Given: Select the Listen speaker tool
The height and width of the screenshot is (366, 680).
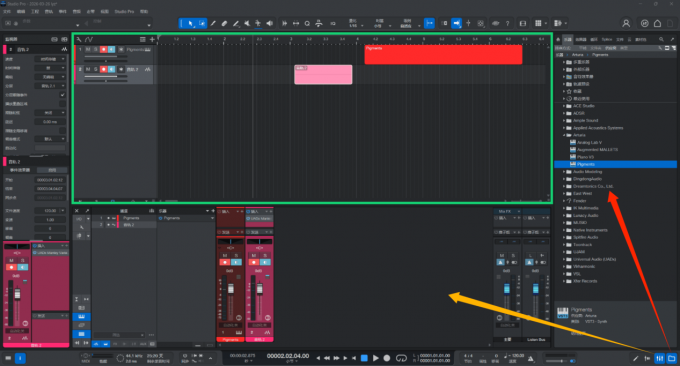Looking at the screenshot, I should click(x=269, y=23).
